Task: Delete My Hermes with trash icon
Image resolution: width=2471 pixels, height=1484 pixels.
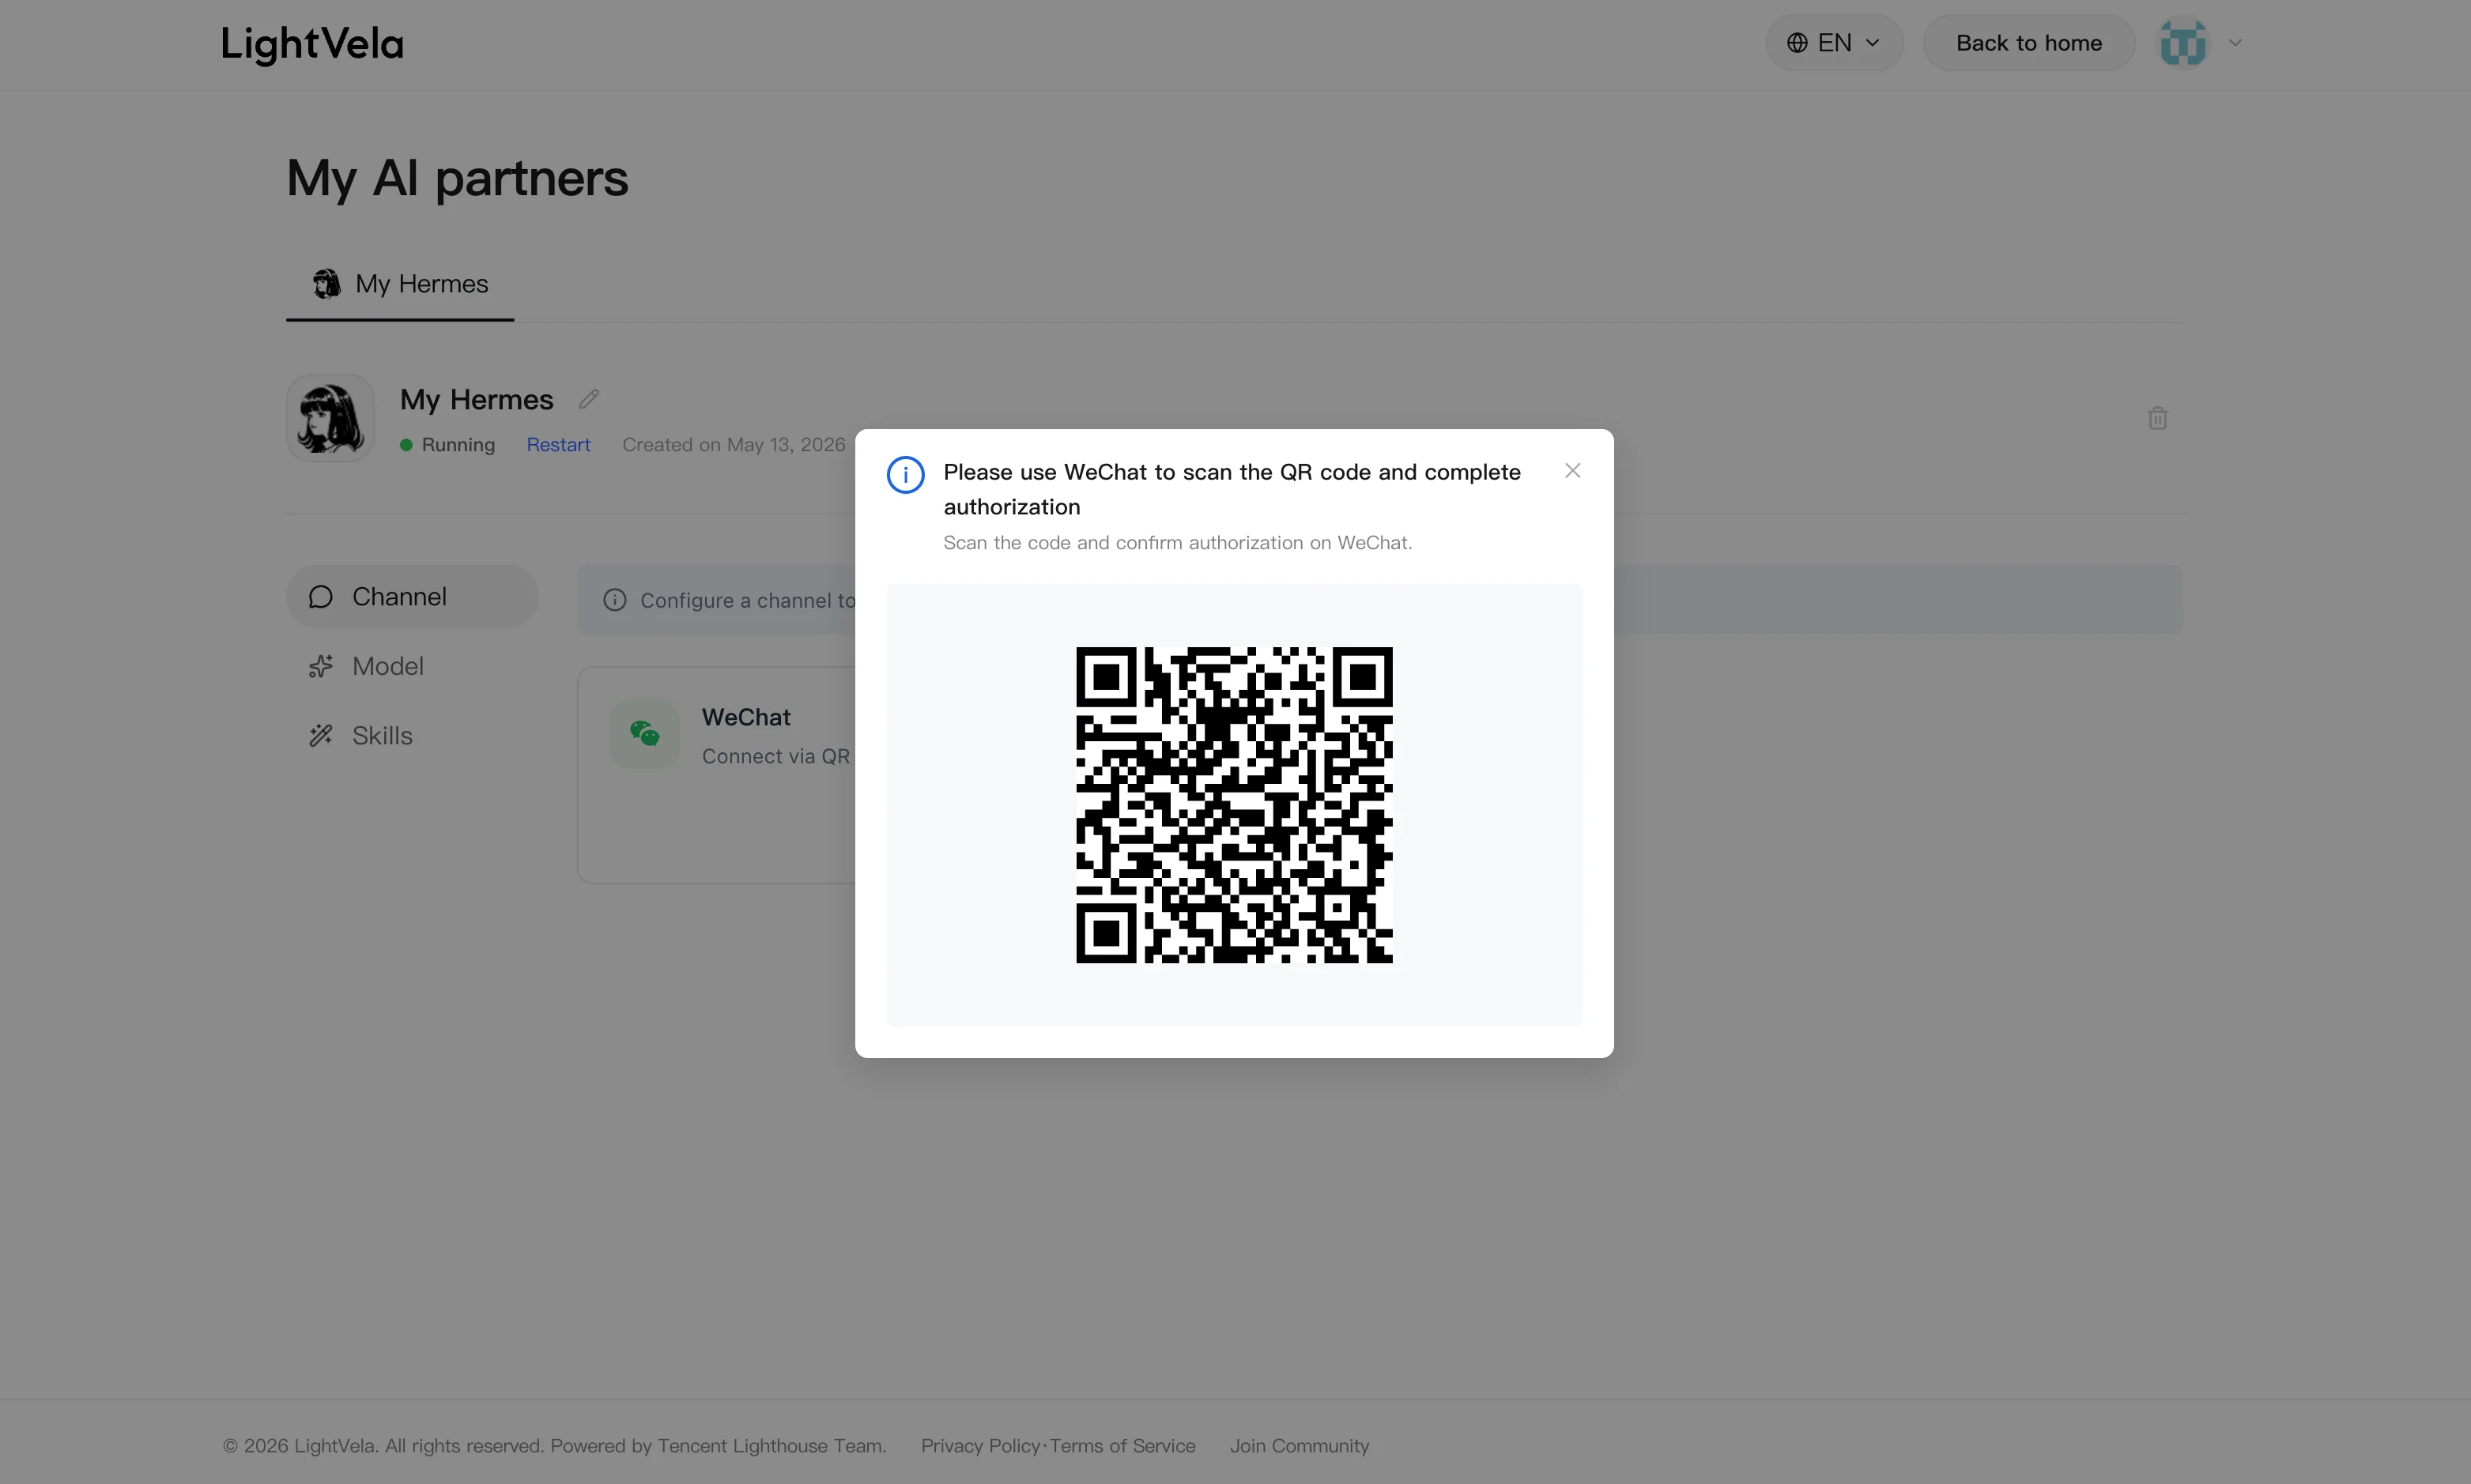Action: tap(2157, 418)
